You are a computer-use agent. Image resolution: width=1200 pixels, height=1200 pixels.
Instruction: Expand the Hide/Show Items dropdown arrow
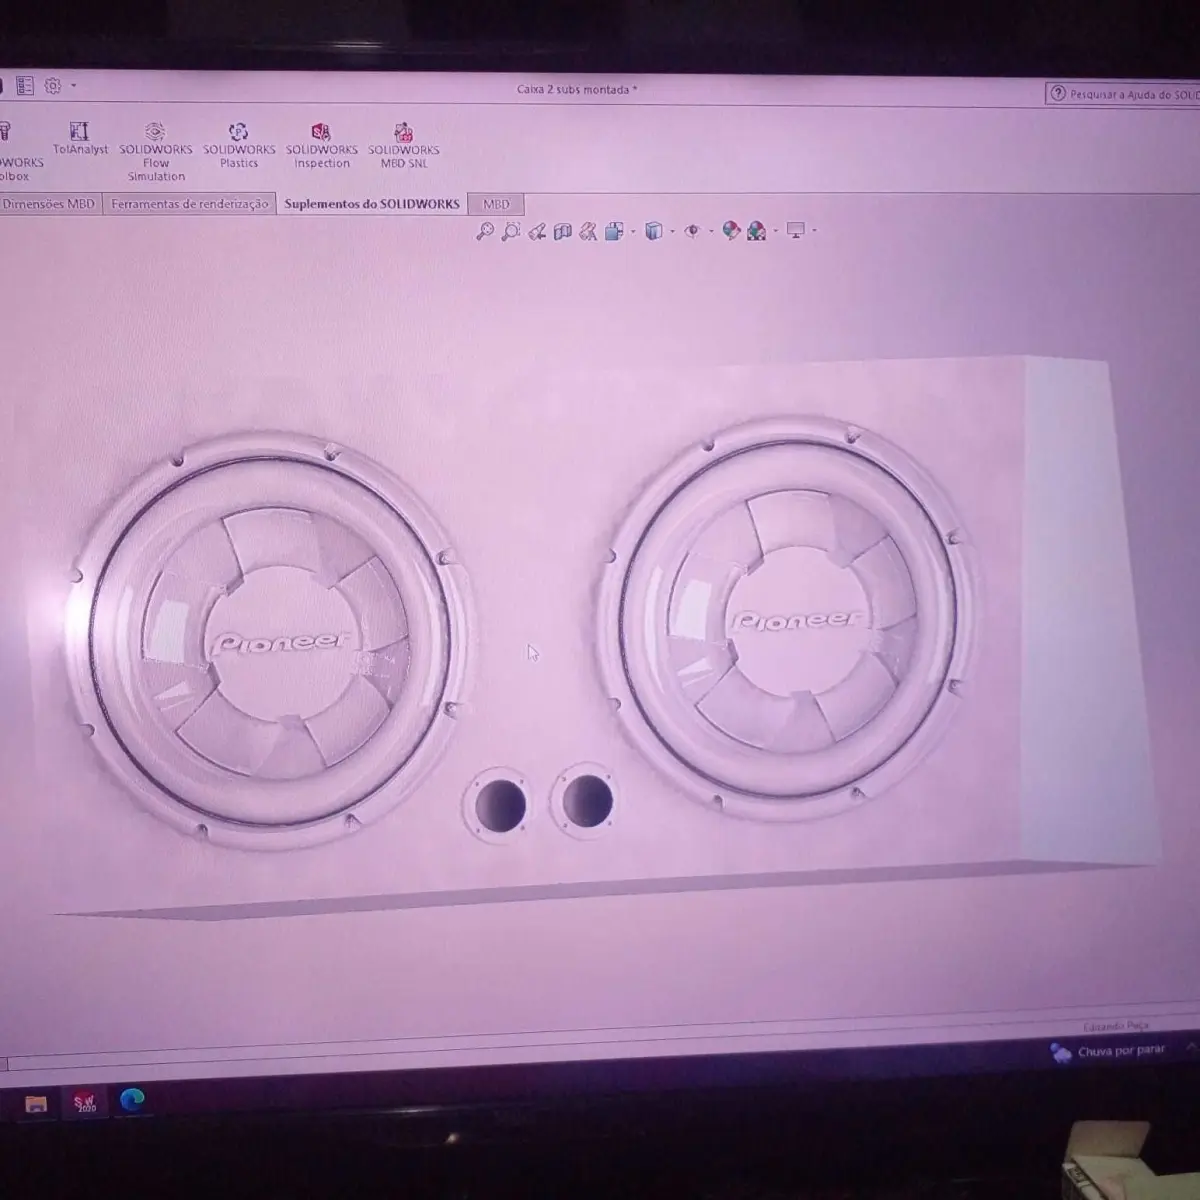[x=711, y=231]
